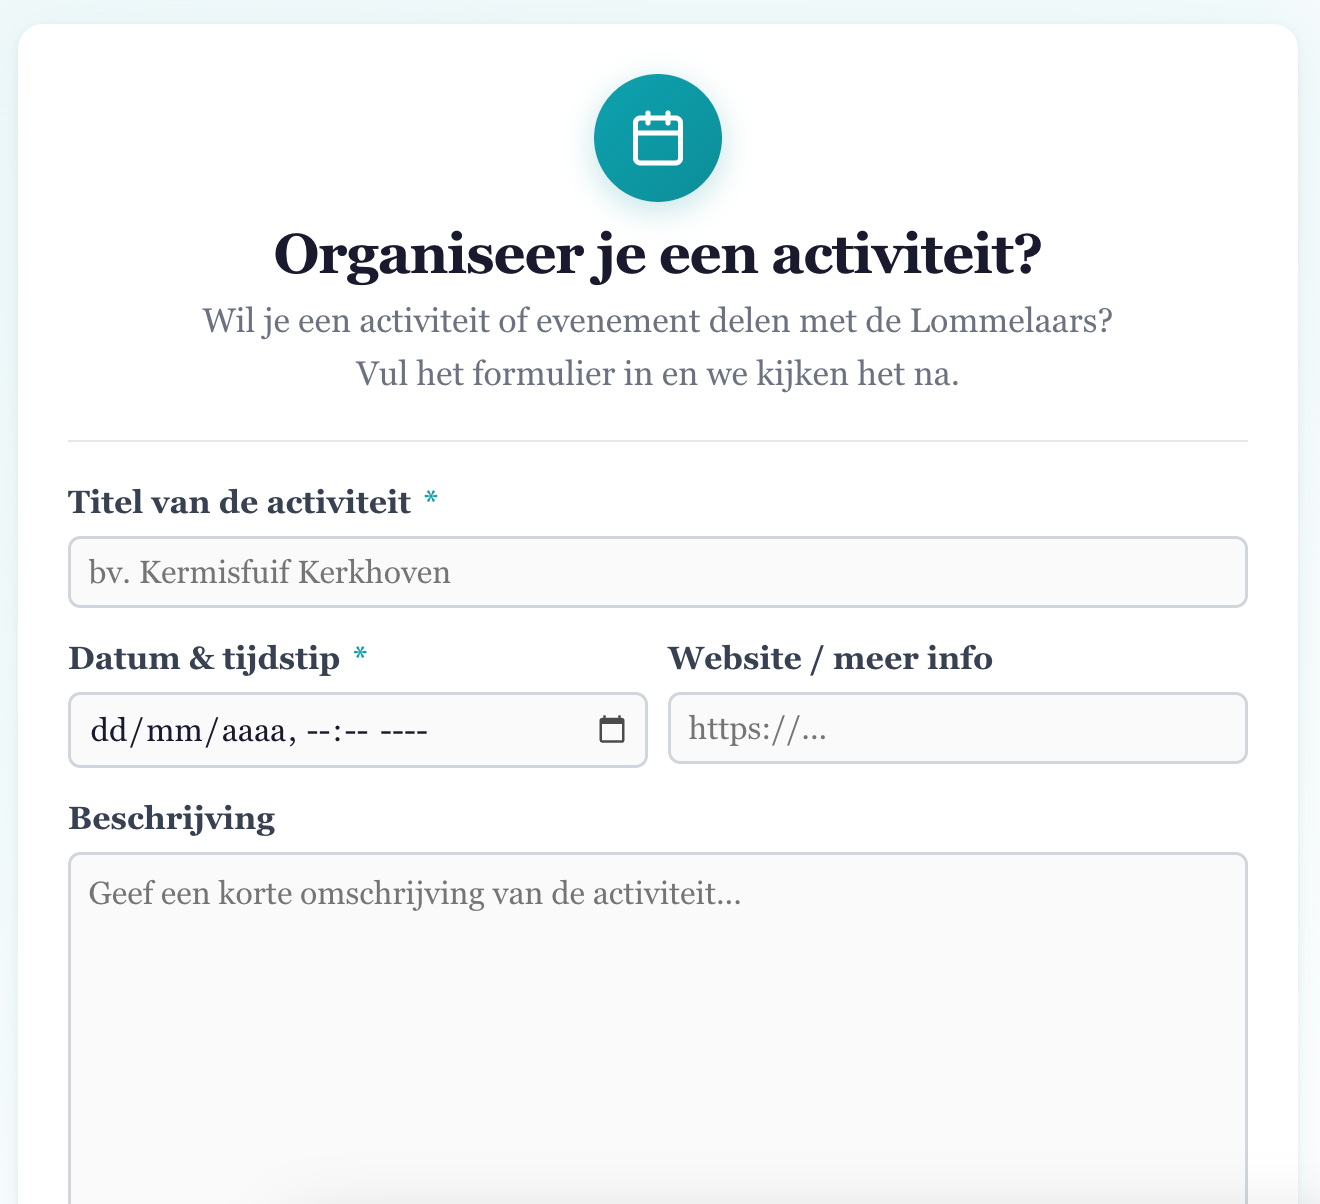This screenshot has height=1204, width=1320.
Task: Click the 'Website / meer info' label
Action: [x=829, y=659]
